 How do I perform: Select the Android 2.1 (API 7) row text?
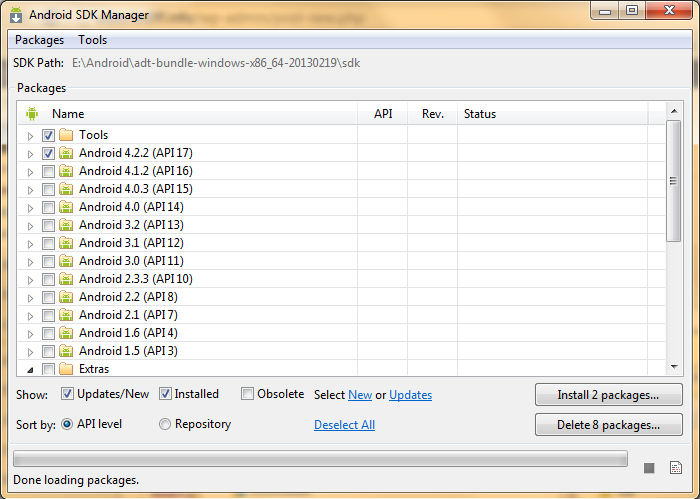[x=128, y=315]
